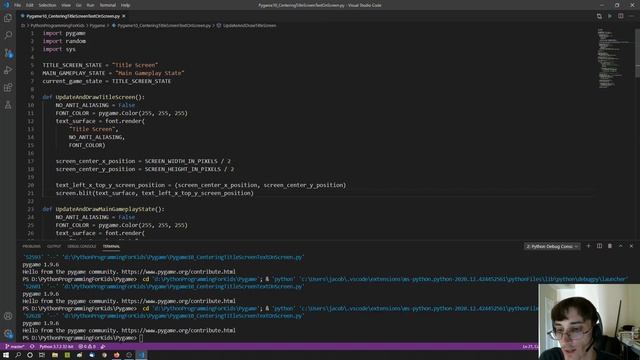Open the Go menu

point(79,5)
